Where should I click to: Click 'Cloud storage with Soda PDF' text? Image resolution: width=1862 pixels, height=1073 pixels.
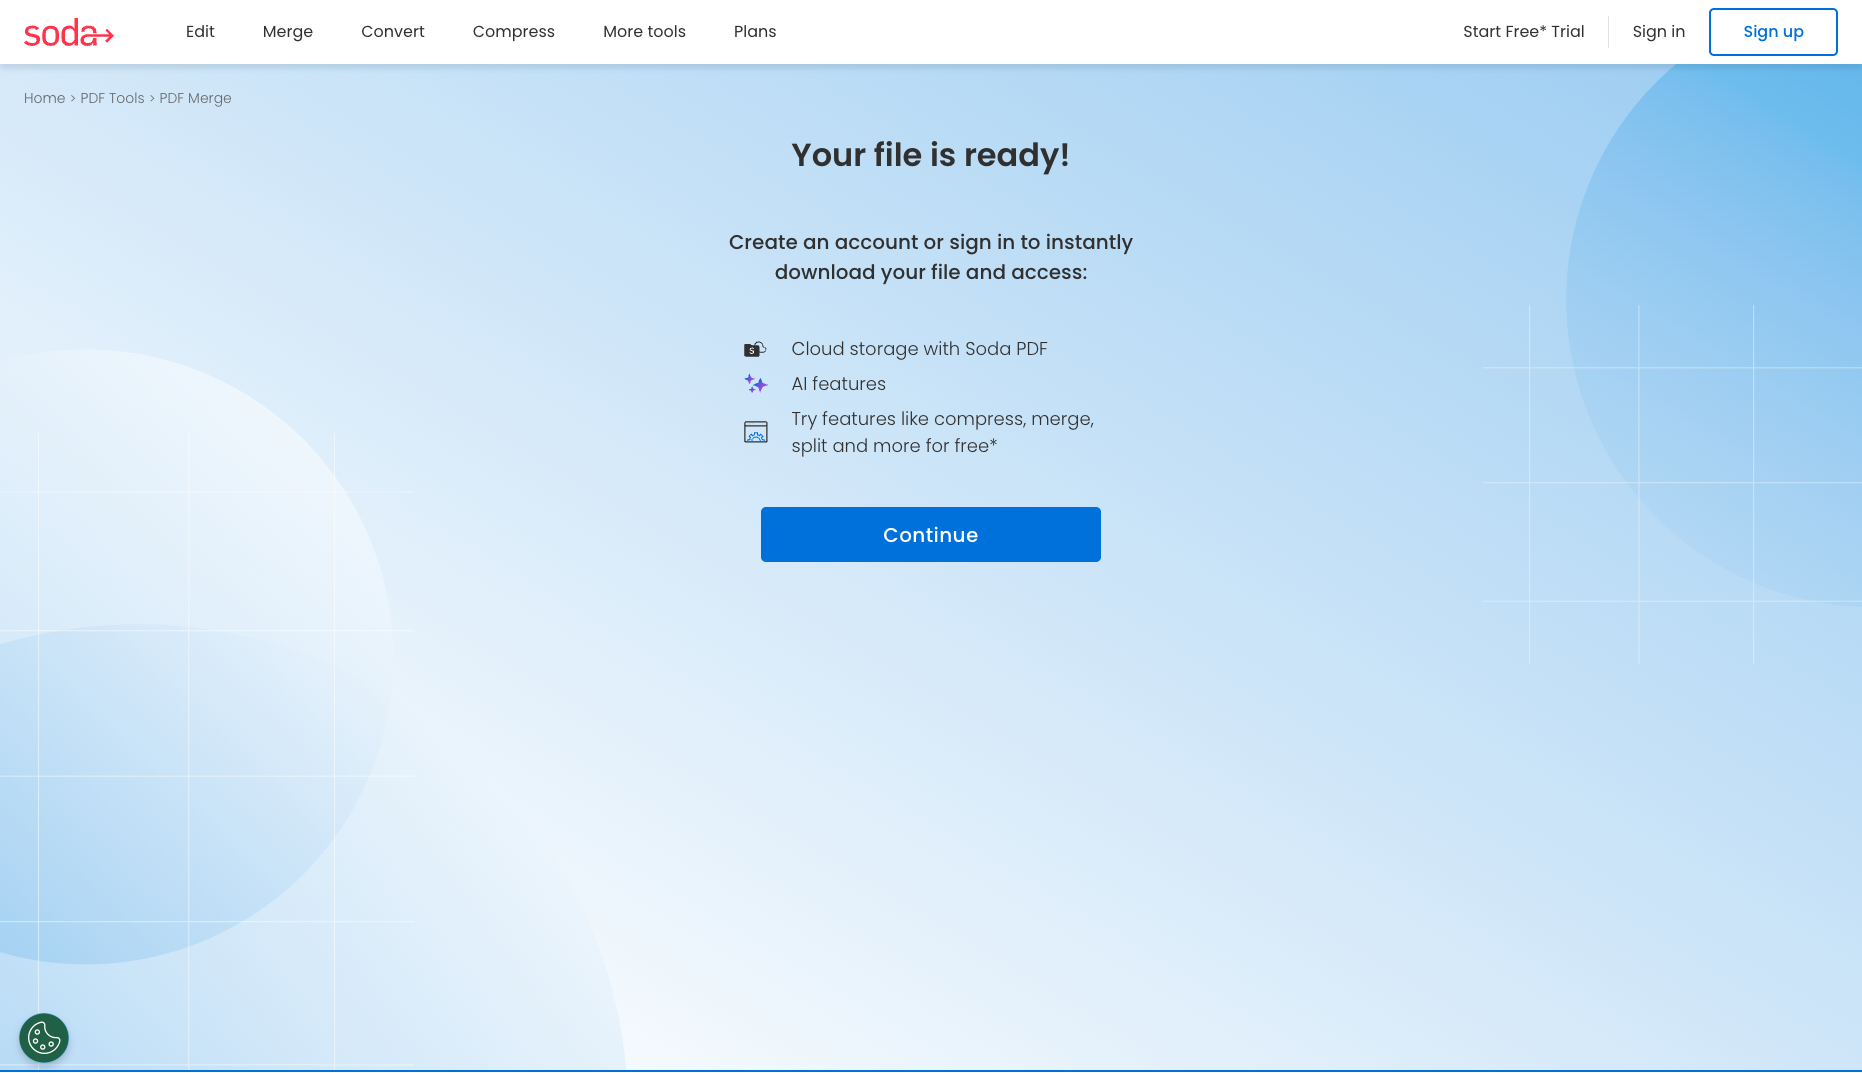(919, 349)
